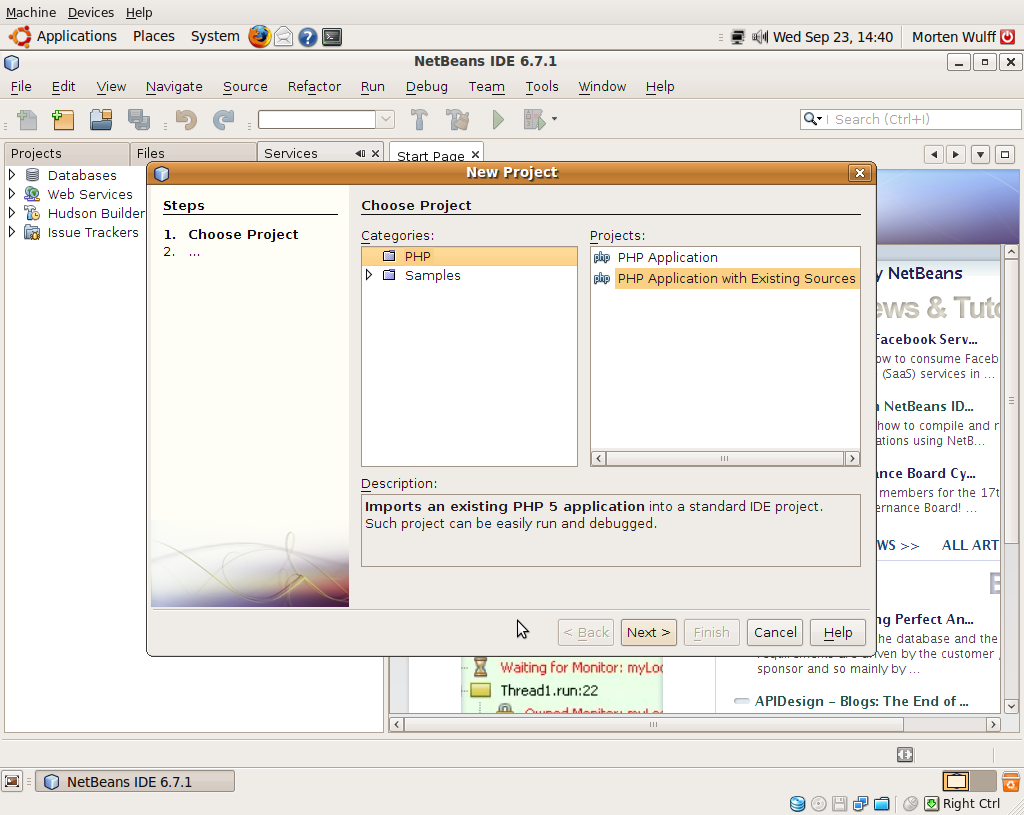Click the New File toolbar icon
This screenshot has height=815, width=1024.
point(27,120)
